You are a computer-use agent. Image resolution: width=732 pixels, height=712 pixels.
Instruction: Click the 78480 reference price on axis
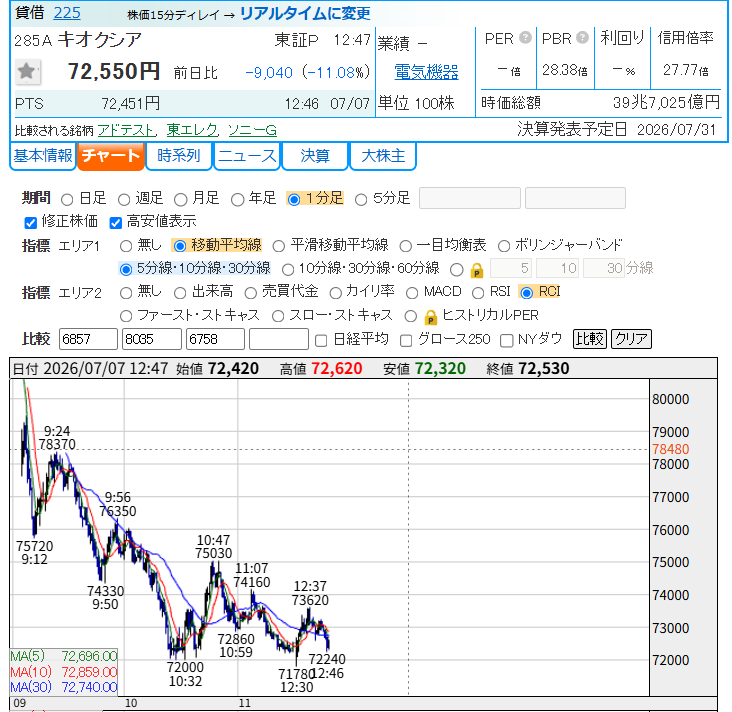coord(670,449)
